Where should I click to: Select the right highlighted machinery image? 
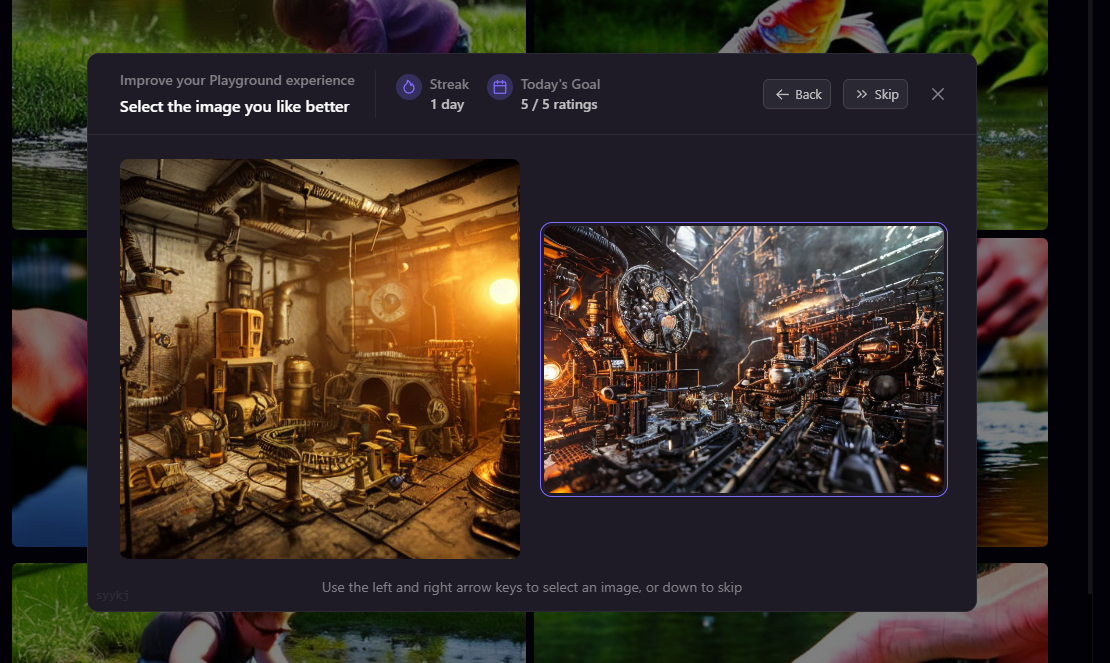pyautogui.click(x=744, y=359)
